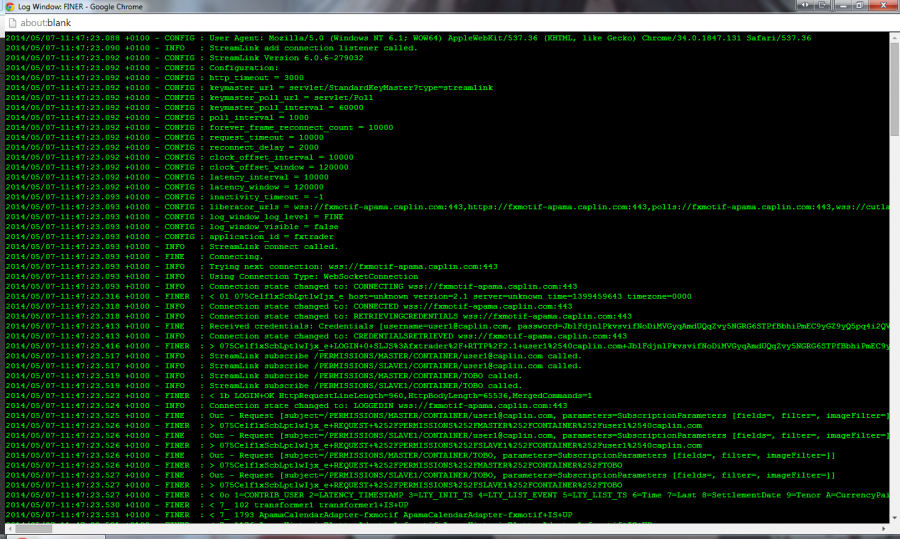Click 'application_id = fxtrader' entry

click(x=169, y=237)
